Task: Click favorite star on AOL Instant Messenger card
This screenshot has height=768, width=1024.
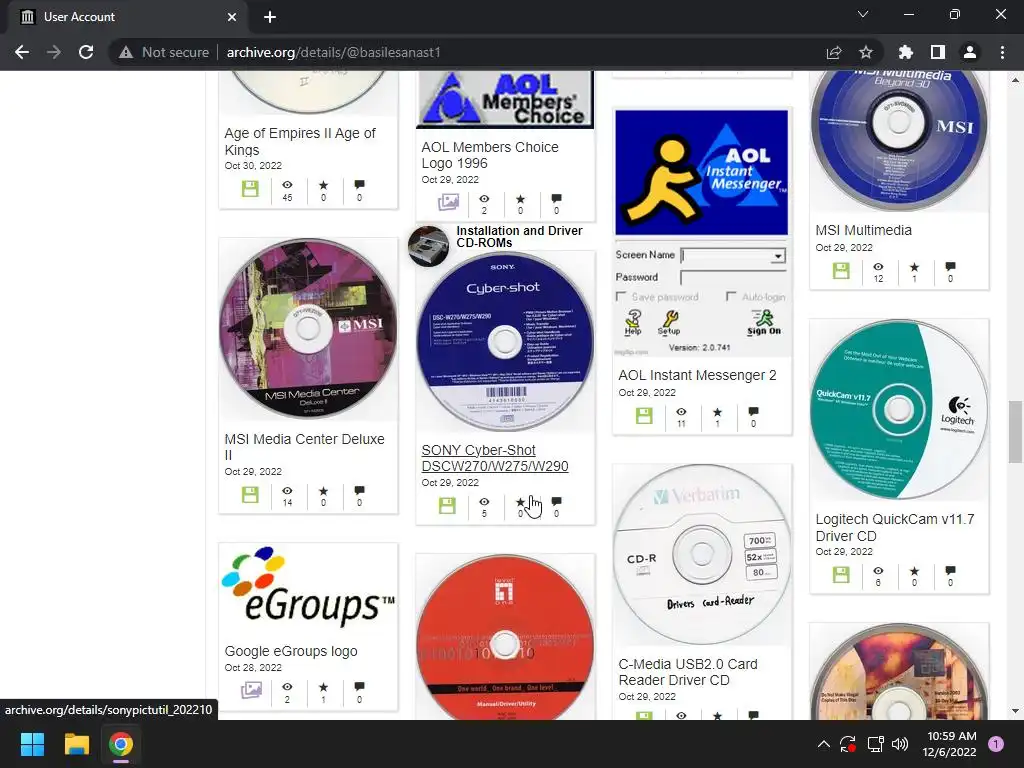Action: coord(717,412)
